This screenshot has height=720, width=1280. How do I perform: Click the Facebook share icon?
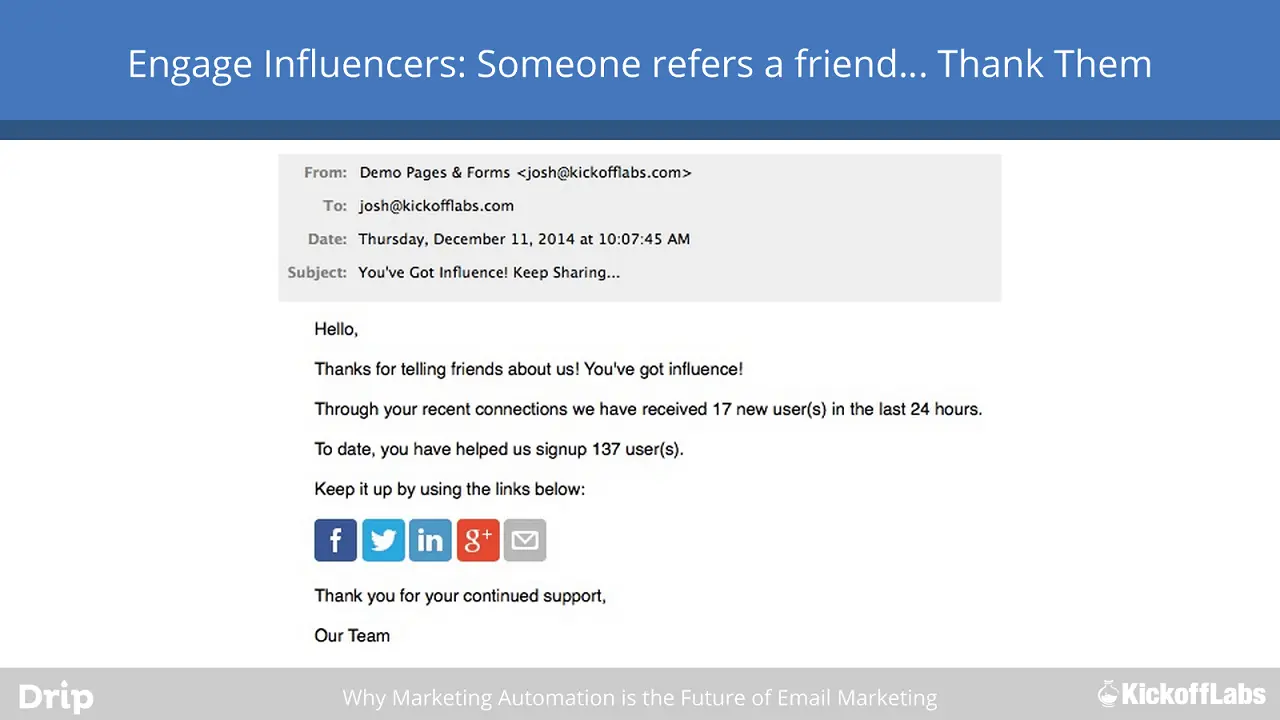335,540
